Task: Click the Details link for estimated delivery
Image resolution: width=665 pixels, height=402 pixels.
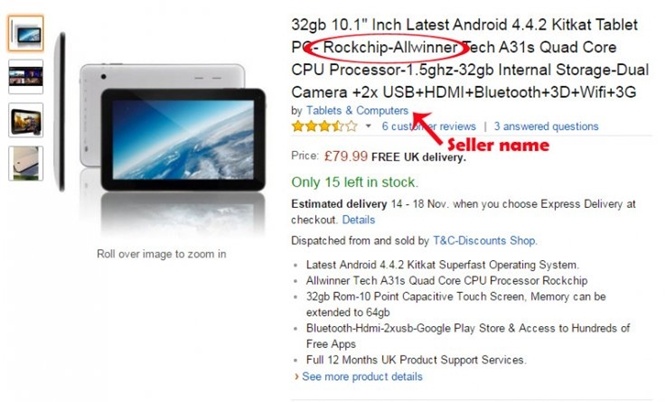Action: tap(358, 220)
